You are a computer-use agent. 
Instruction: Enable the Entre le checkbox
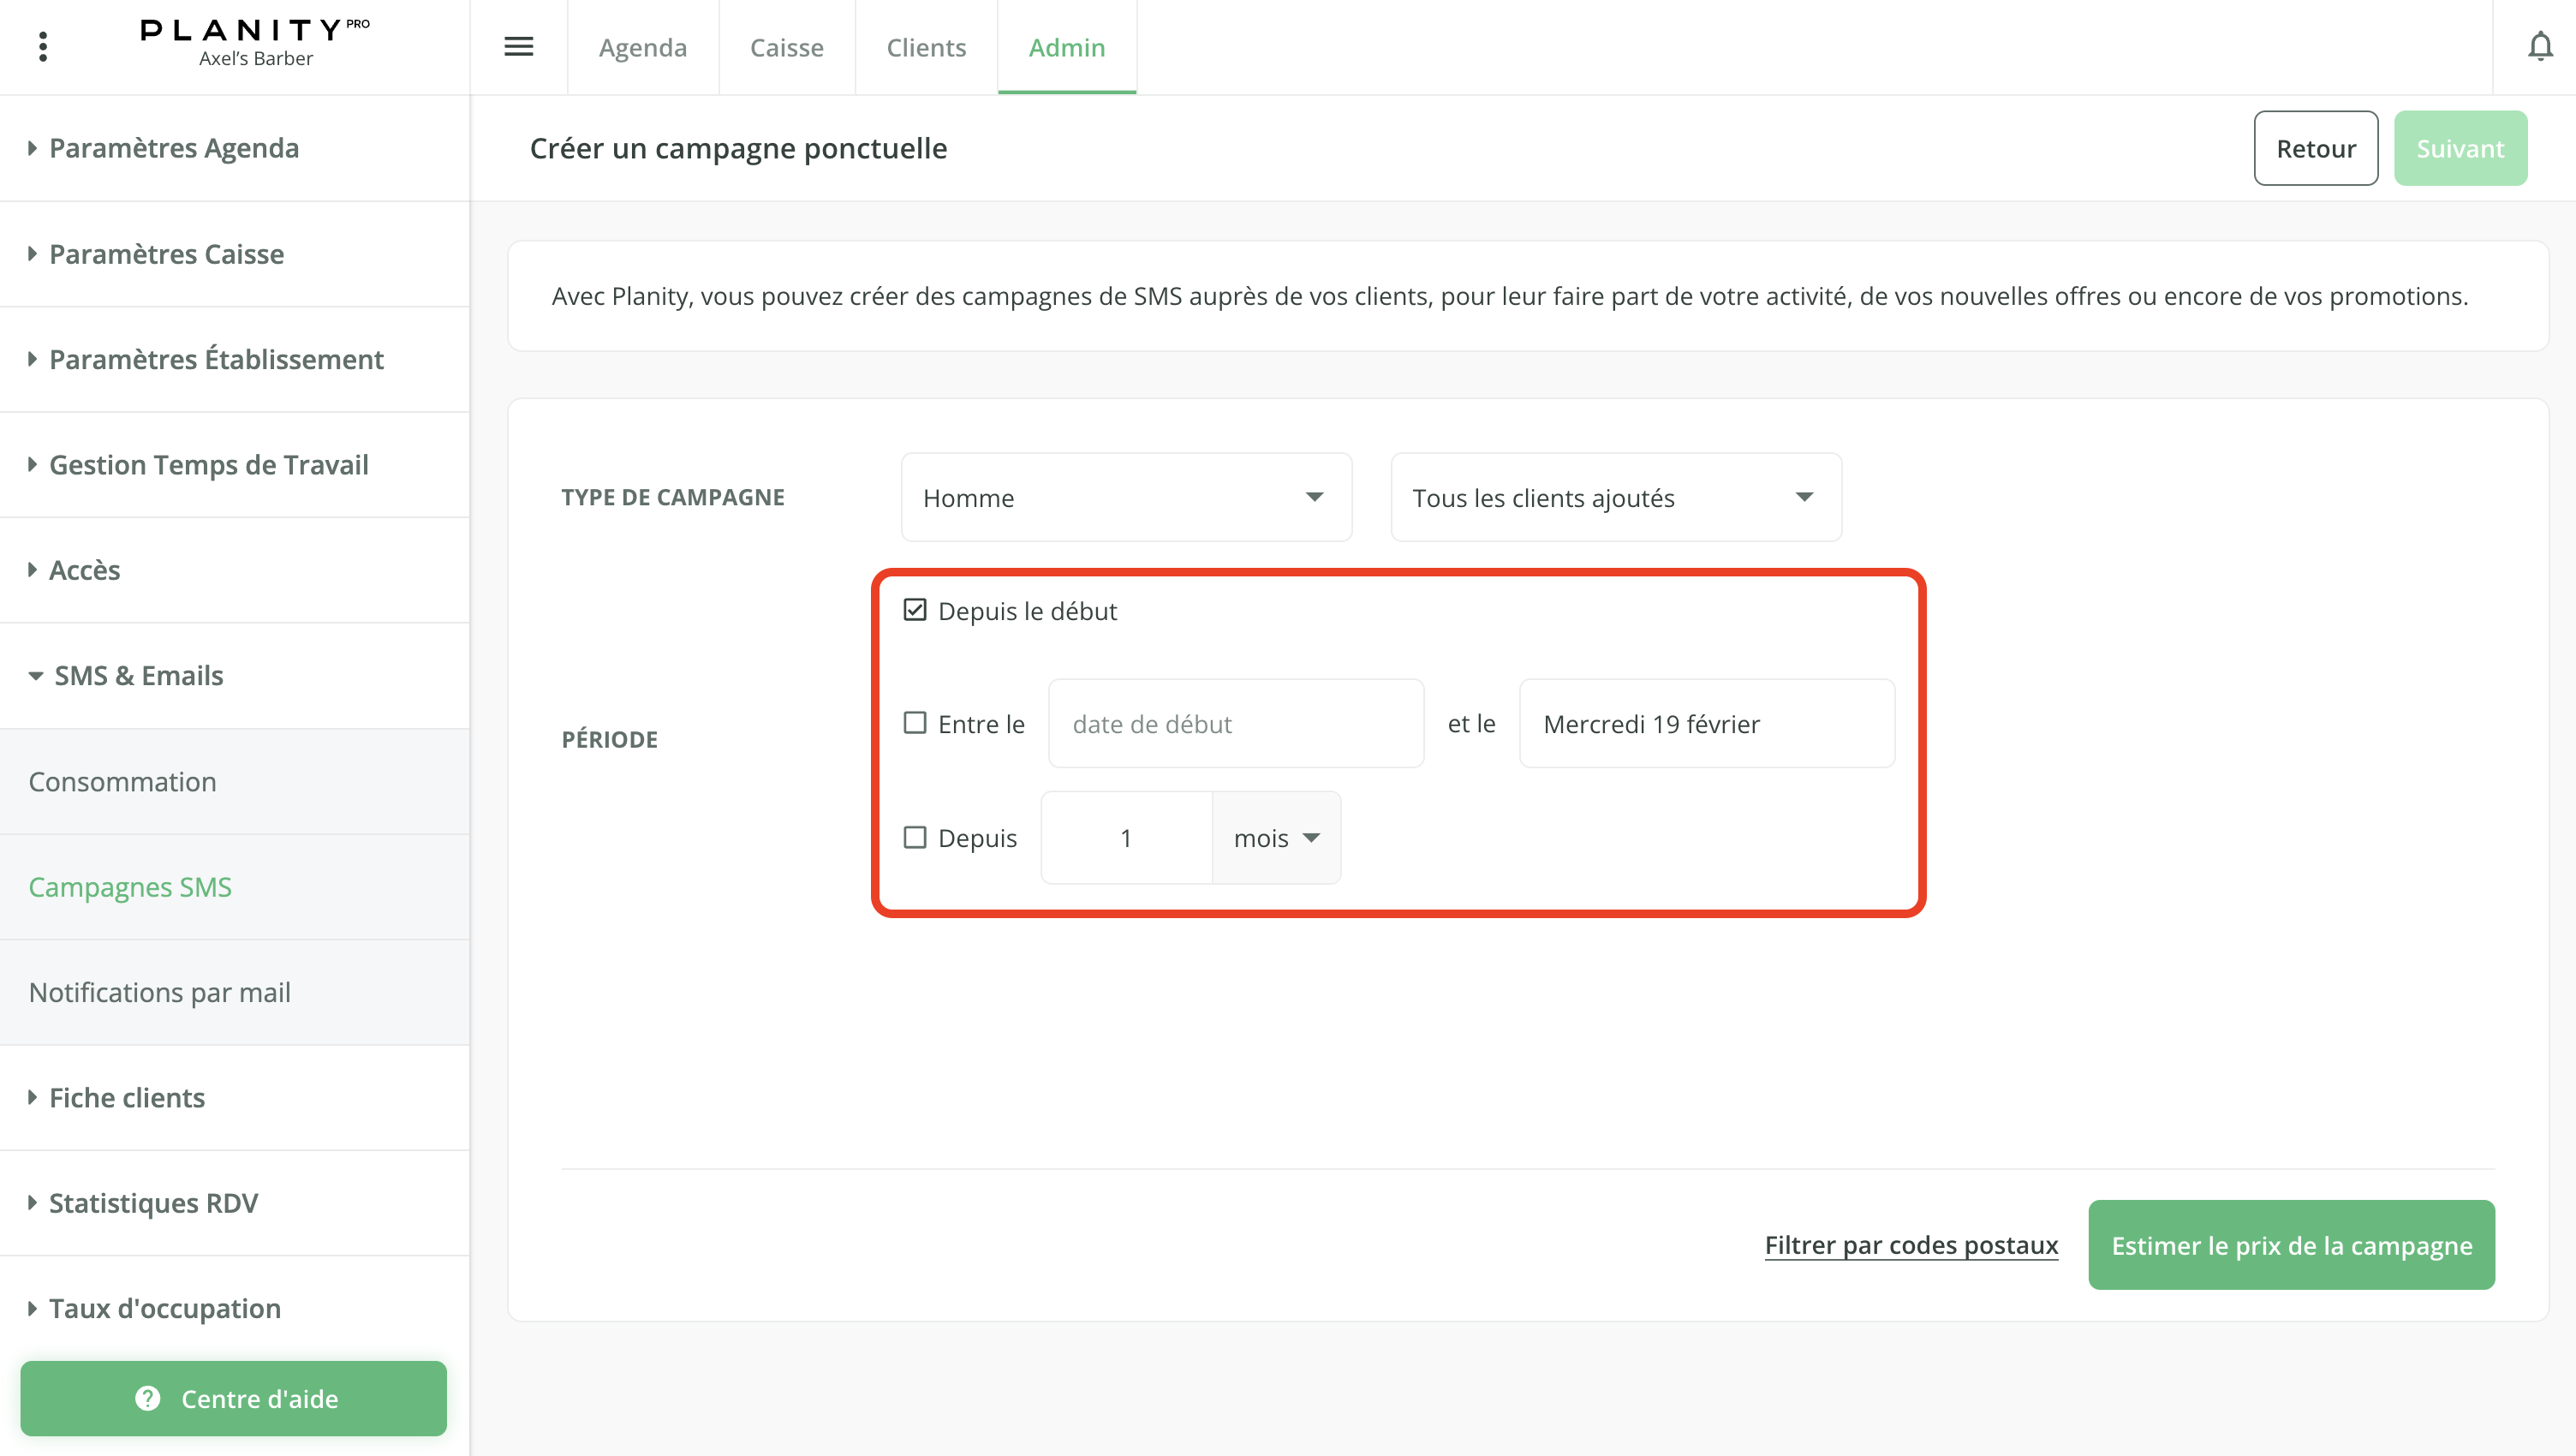(915, 723)
